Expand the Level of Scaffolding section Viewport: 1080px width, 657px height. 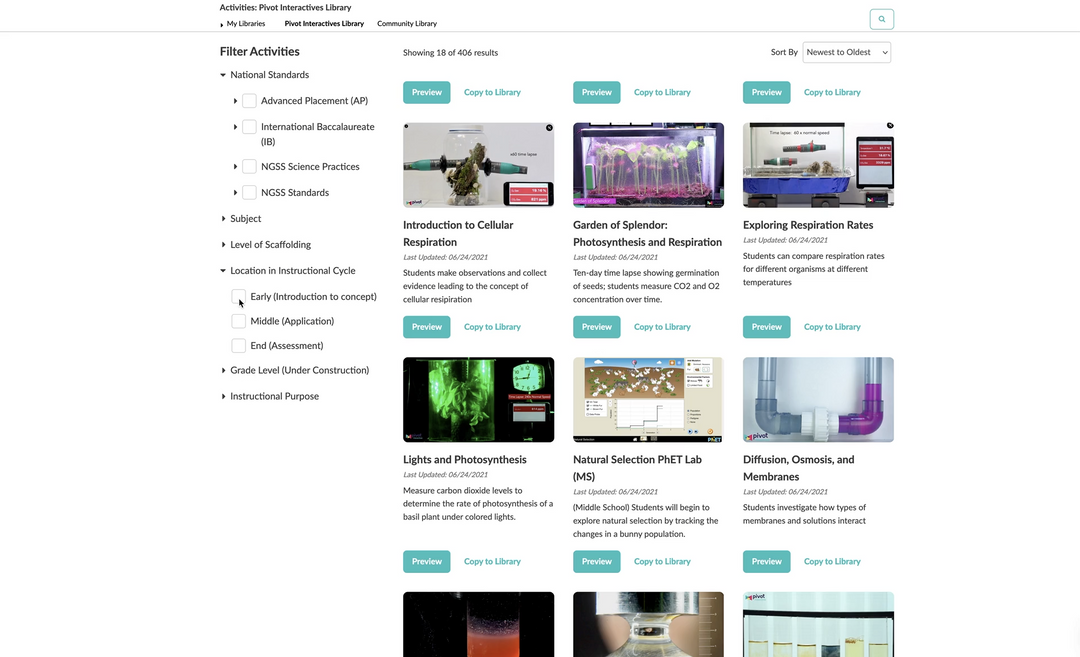point(223,244)
